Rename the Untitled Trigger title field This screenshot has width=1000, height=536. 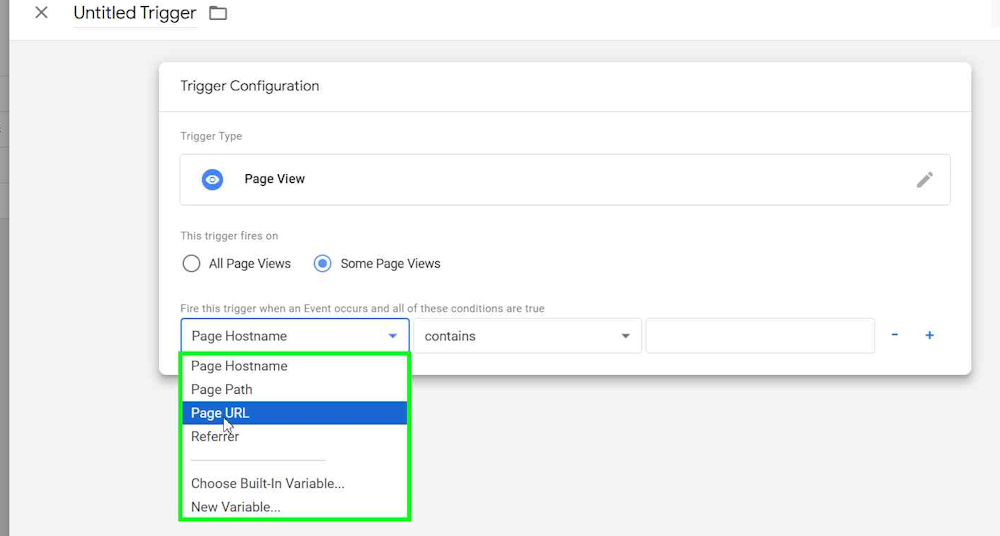coord(134,14)
